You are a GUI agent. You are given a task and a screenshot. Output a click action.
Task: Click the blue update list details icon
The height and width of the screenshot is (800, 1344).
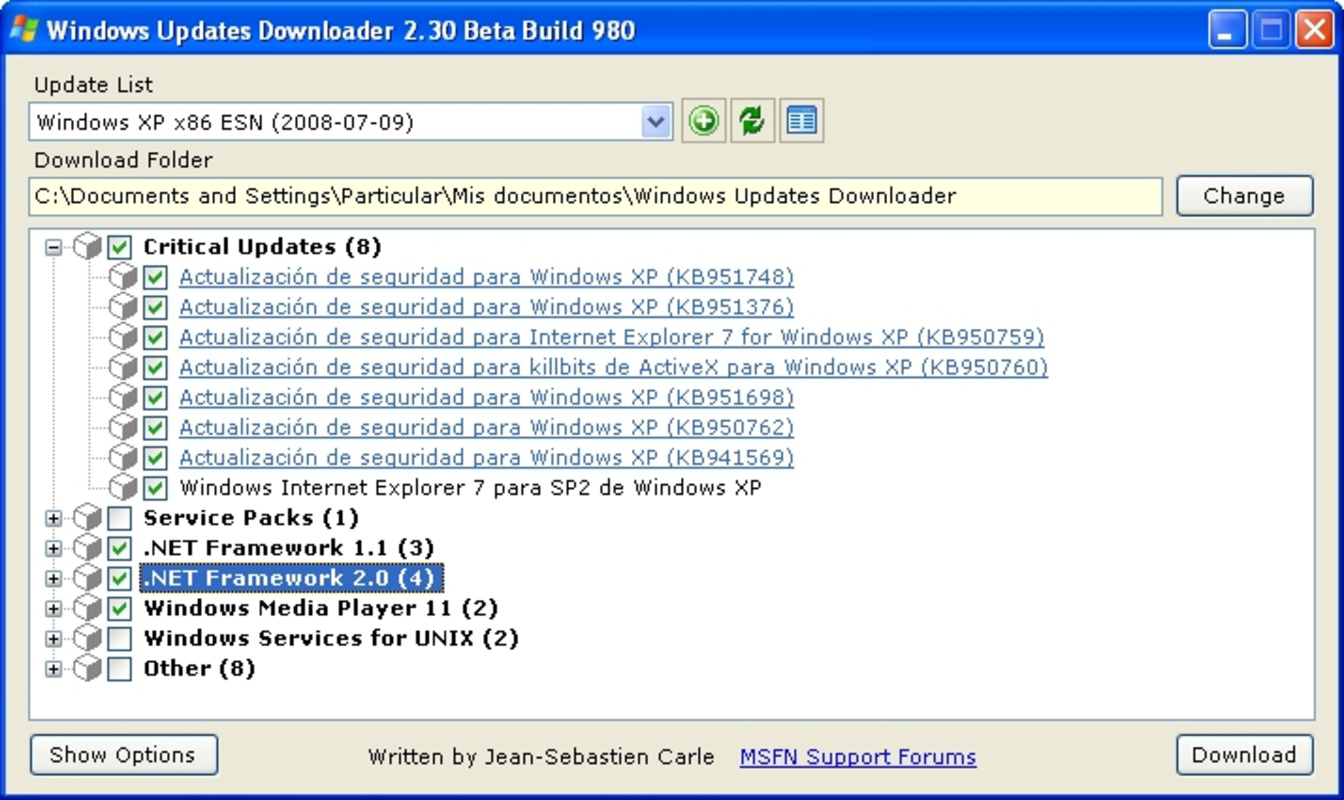801,122
